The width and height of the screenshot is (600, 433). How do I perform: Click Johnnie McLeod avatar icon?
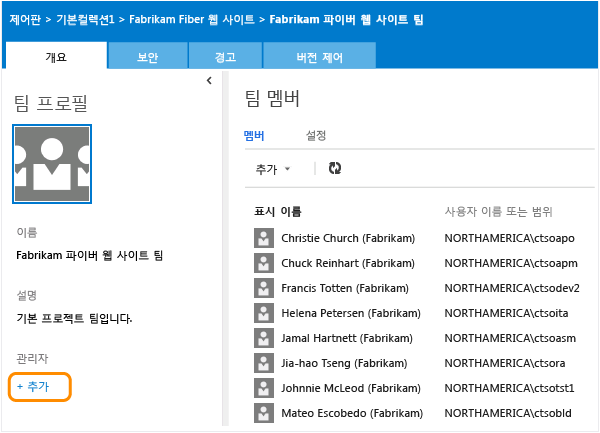tap(264, 388)
